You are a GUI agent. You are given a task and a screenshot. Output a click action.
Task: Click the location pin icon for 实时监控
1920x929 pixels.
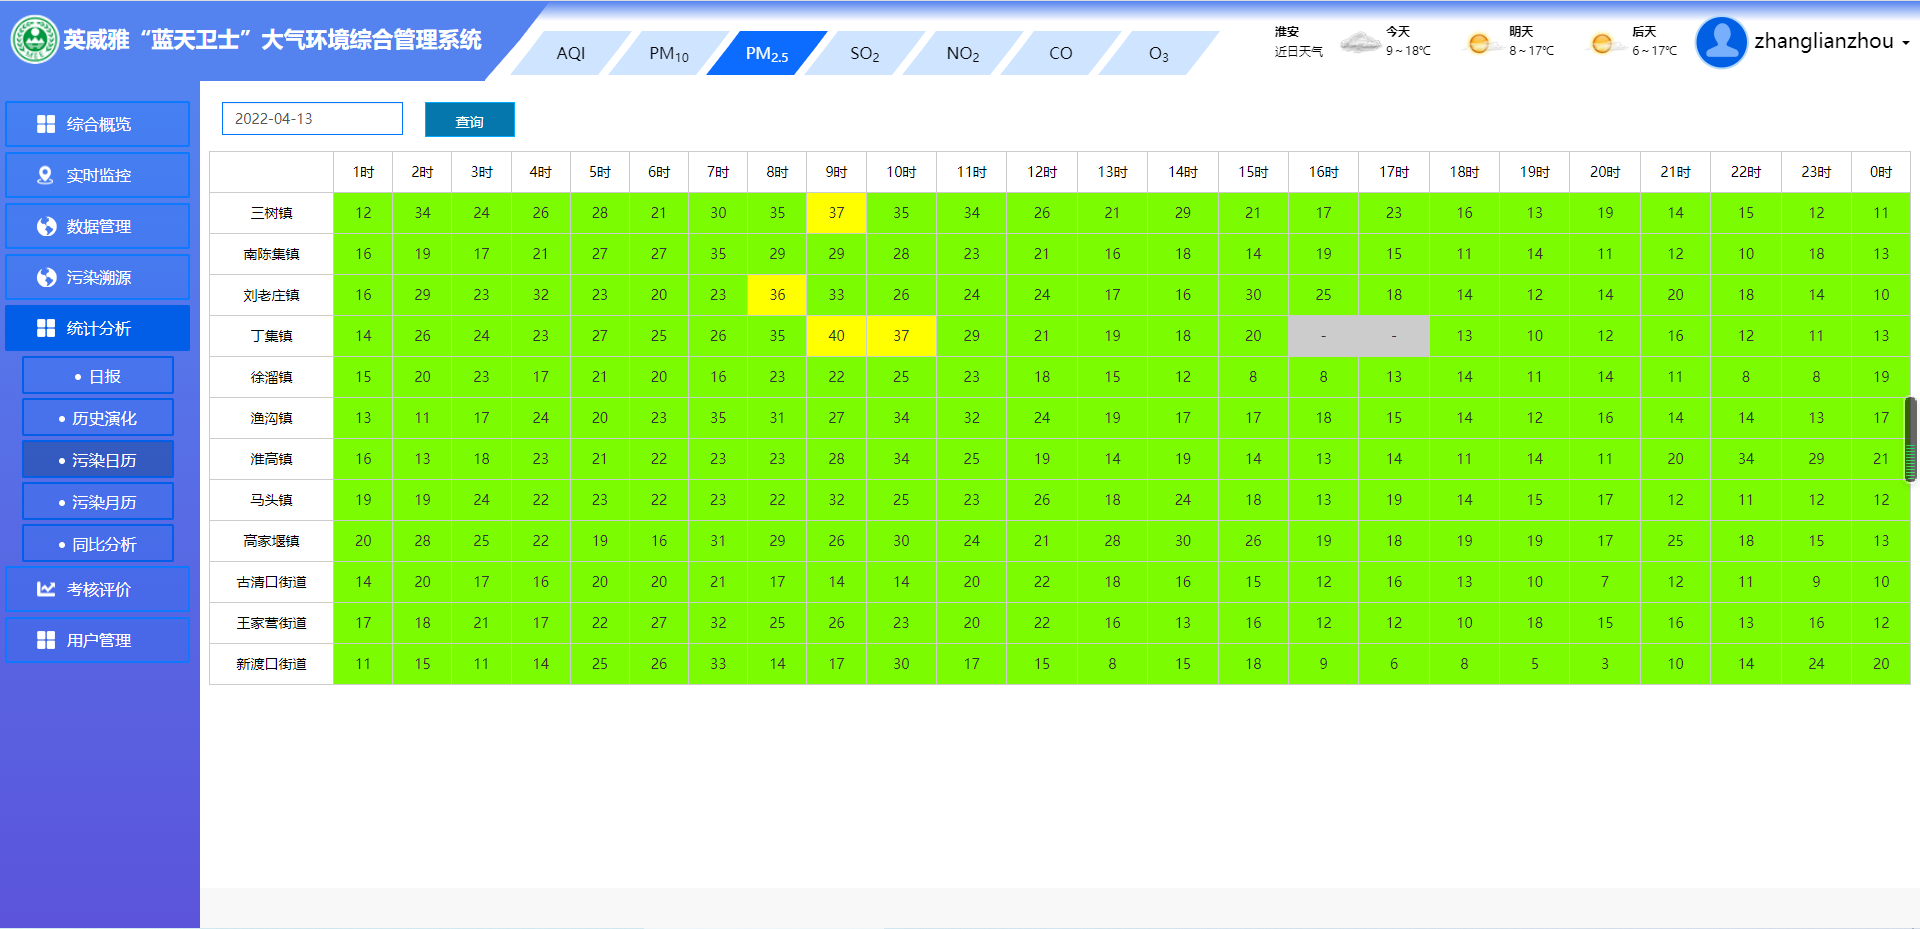pos(45,175)
